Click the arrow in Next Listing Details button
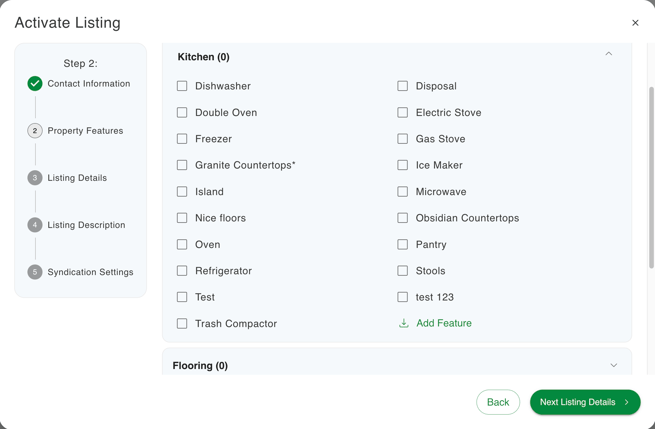The image size is (655, 429). pyautogui.click(x=627, y=403)
